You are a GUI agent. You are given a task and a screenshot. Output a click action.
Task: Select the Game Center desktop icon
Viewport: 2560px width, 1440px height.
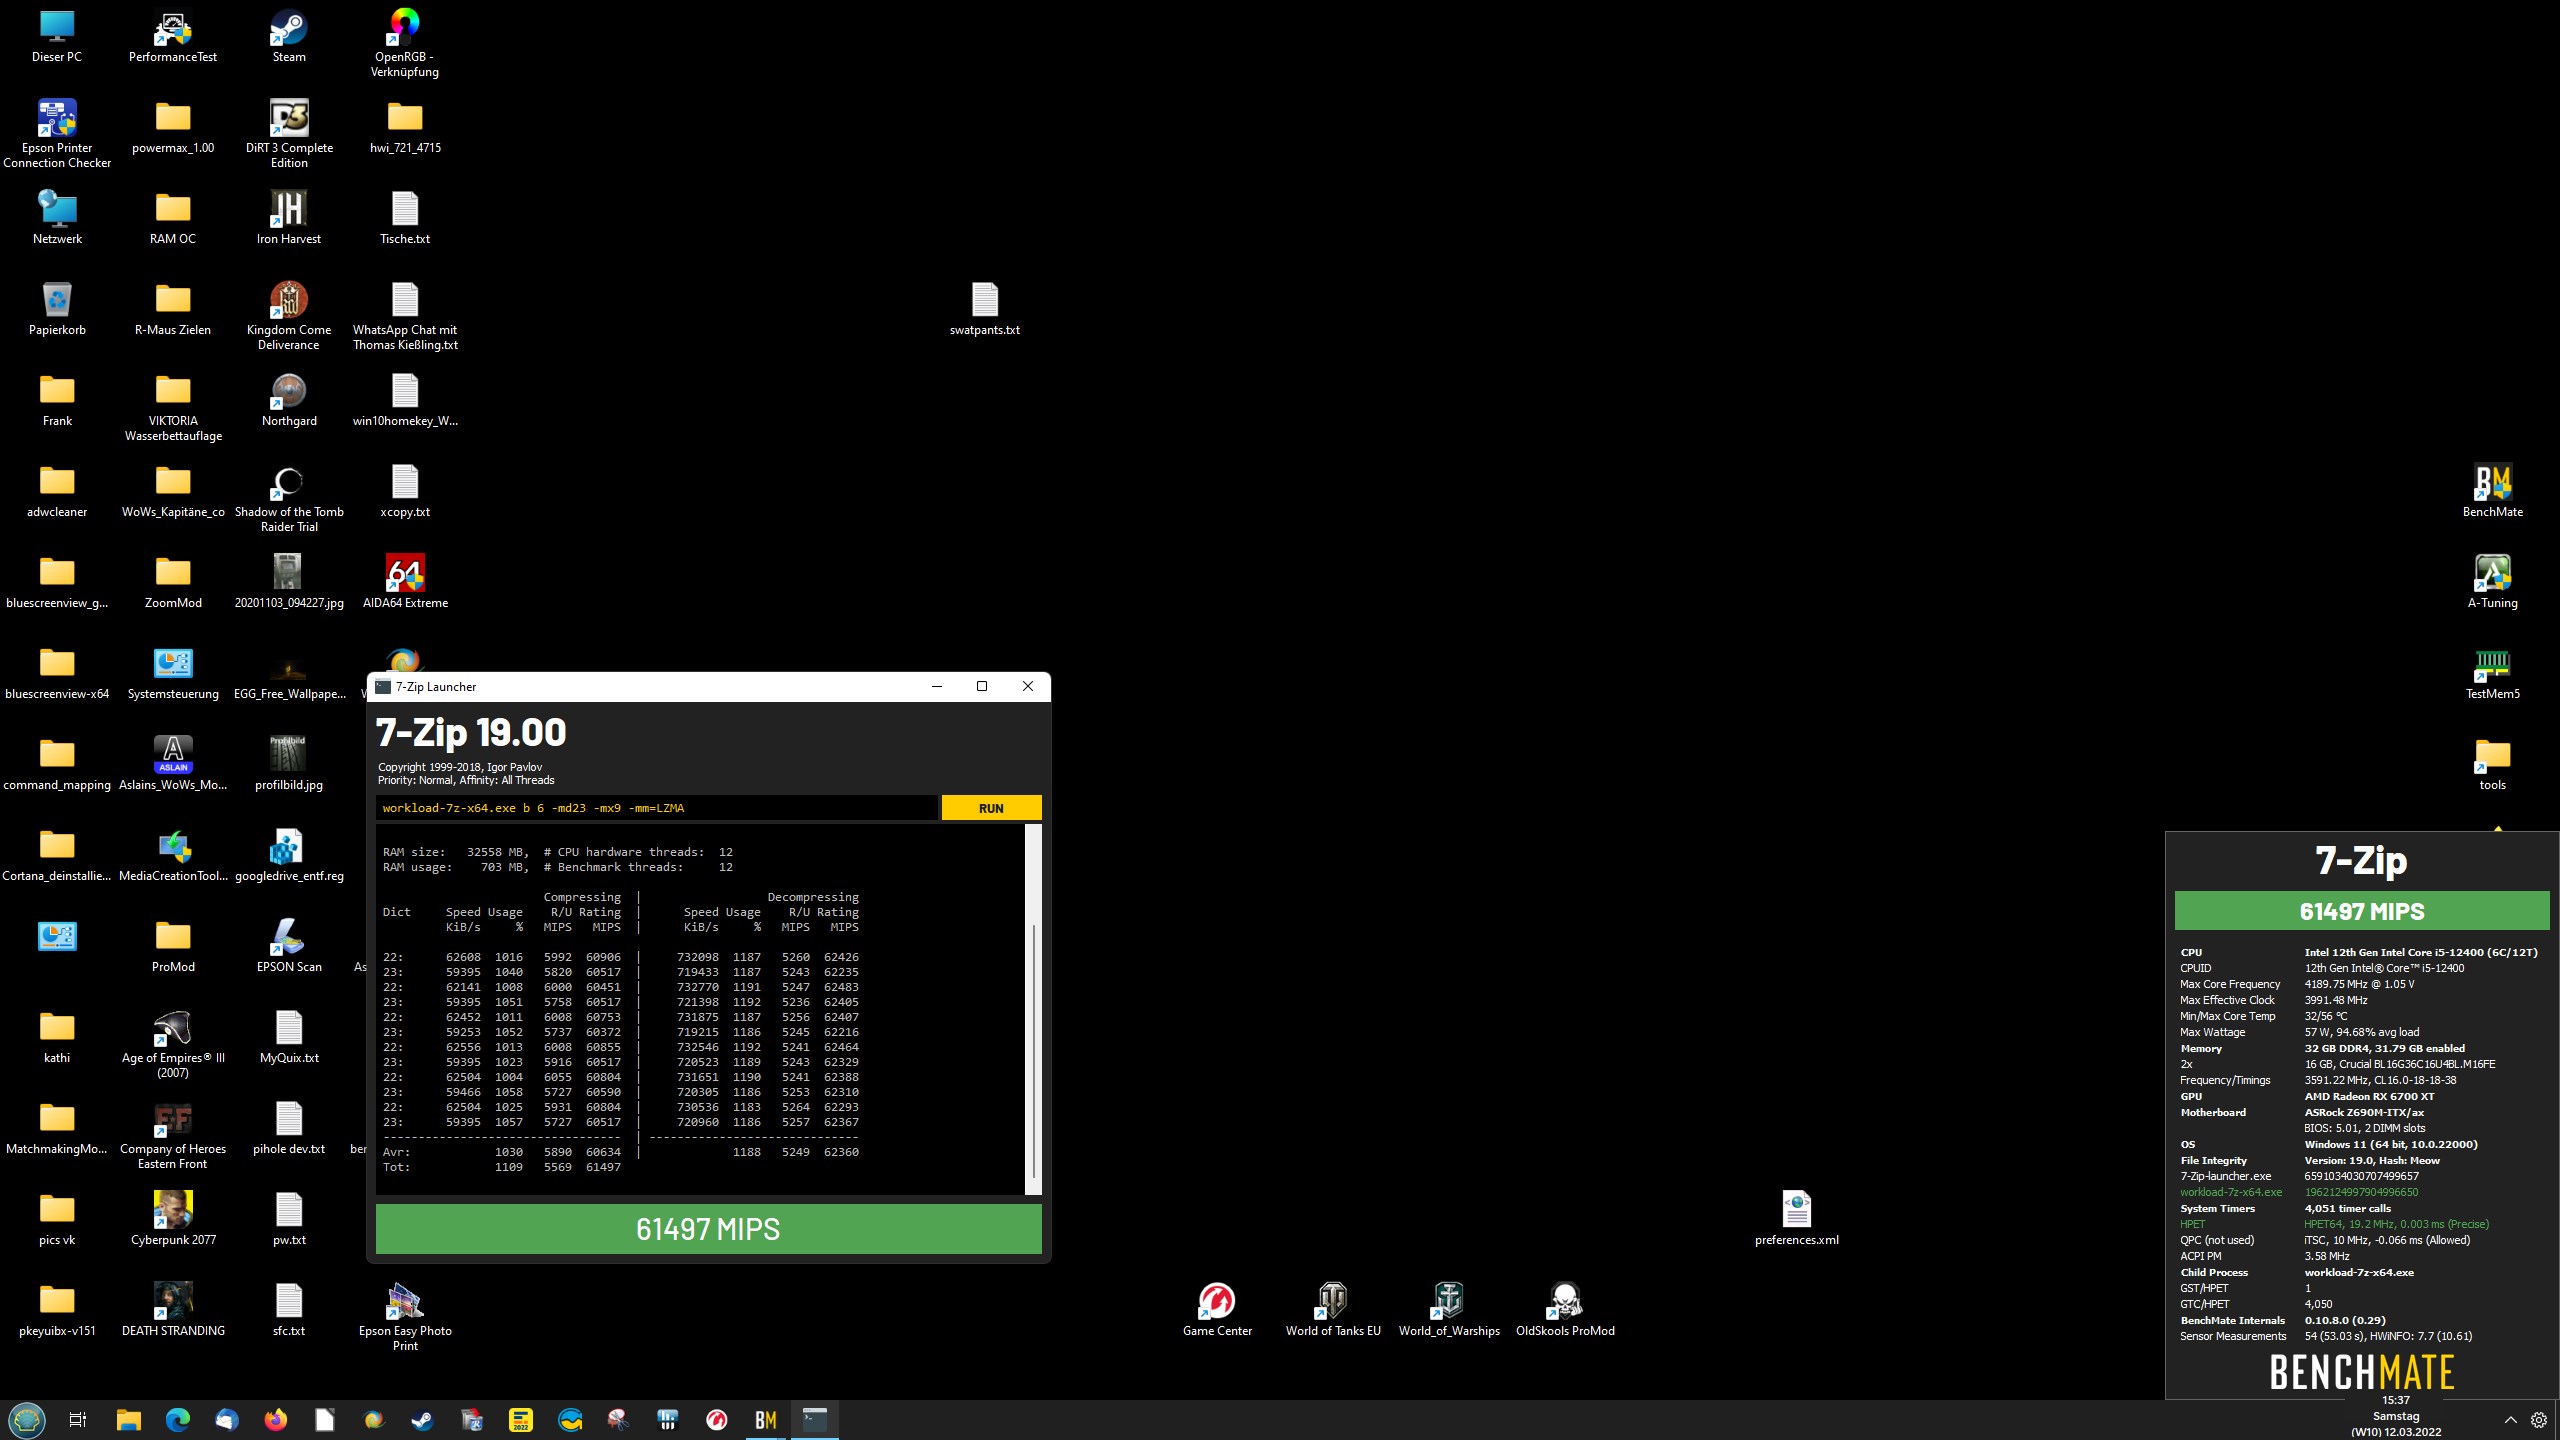click(x=1217, y=1310)
